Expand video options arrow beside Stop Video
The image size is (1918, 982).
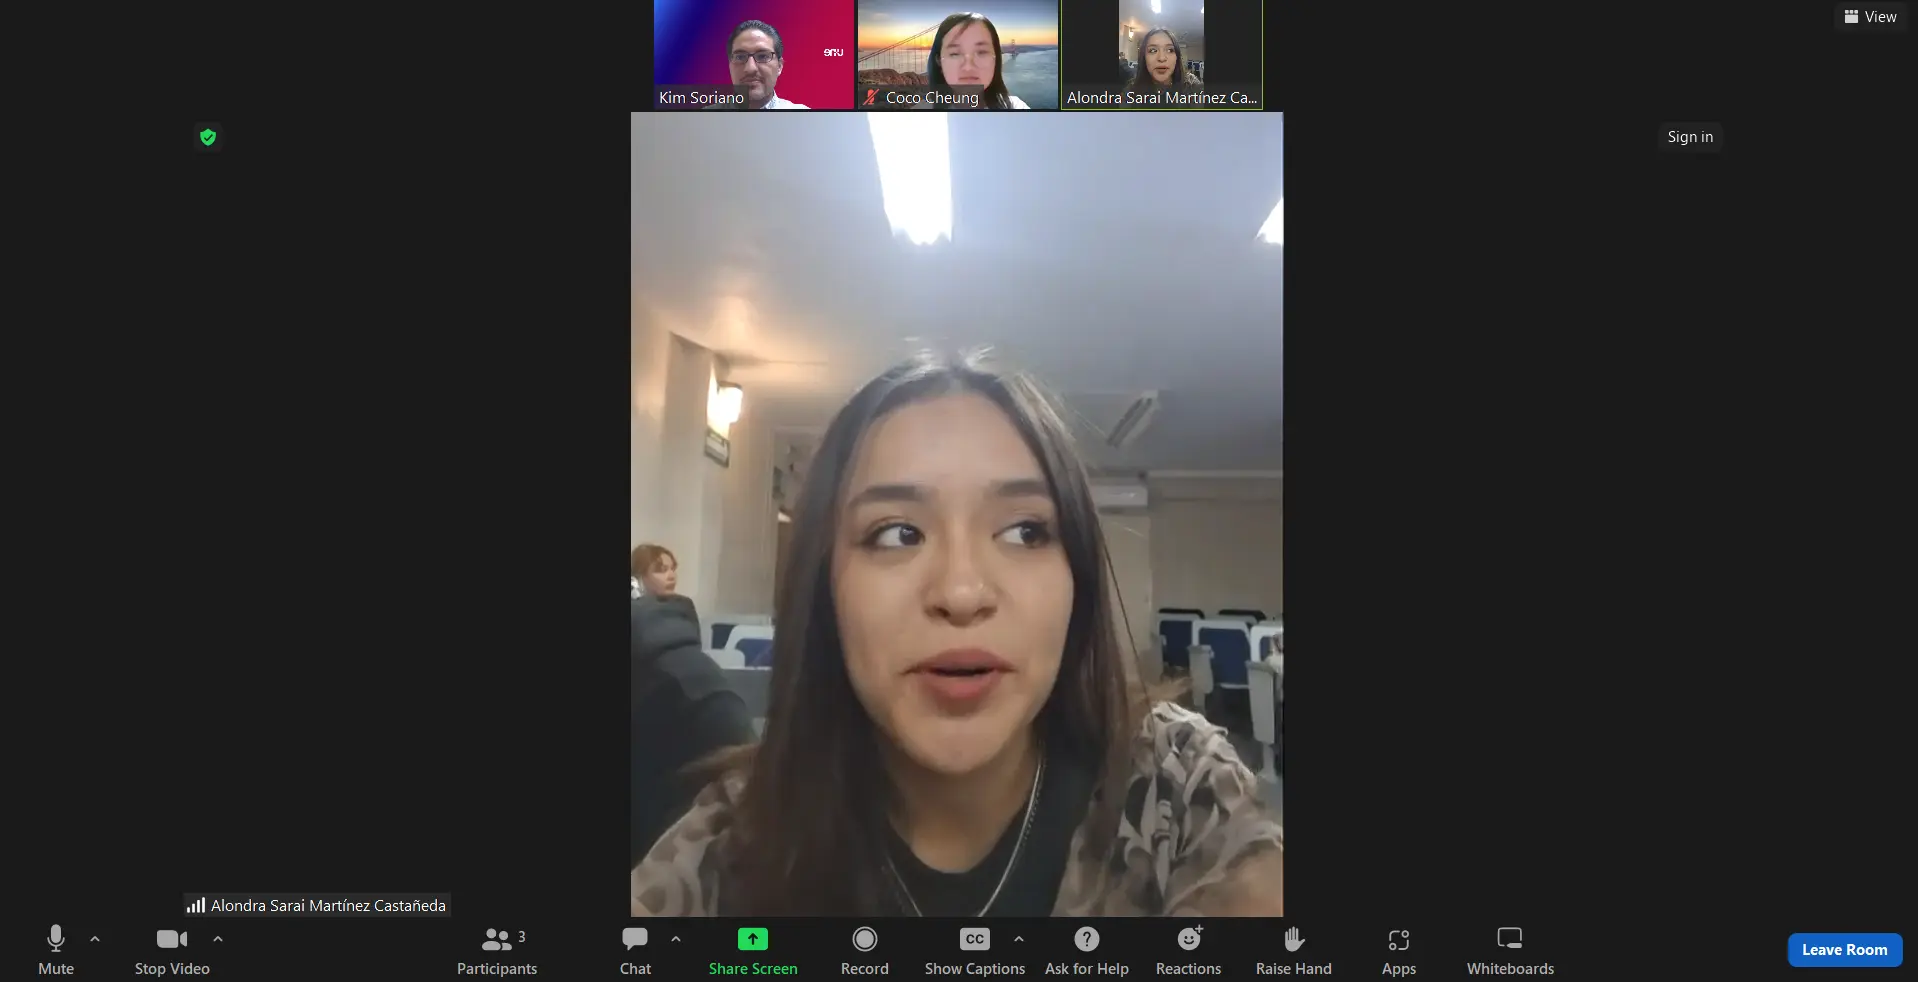(x=218, y=939)
